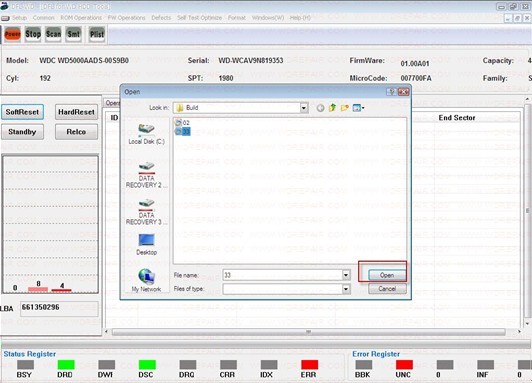Image resolution: width=532 pixels, height=383 pixels.
Task: Open the Views menu icon in dialog
Action: point(358,108)
